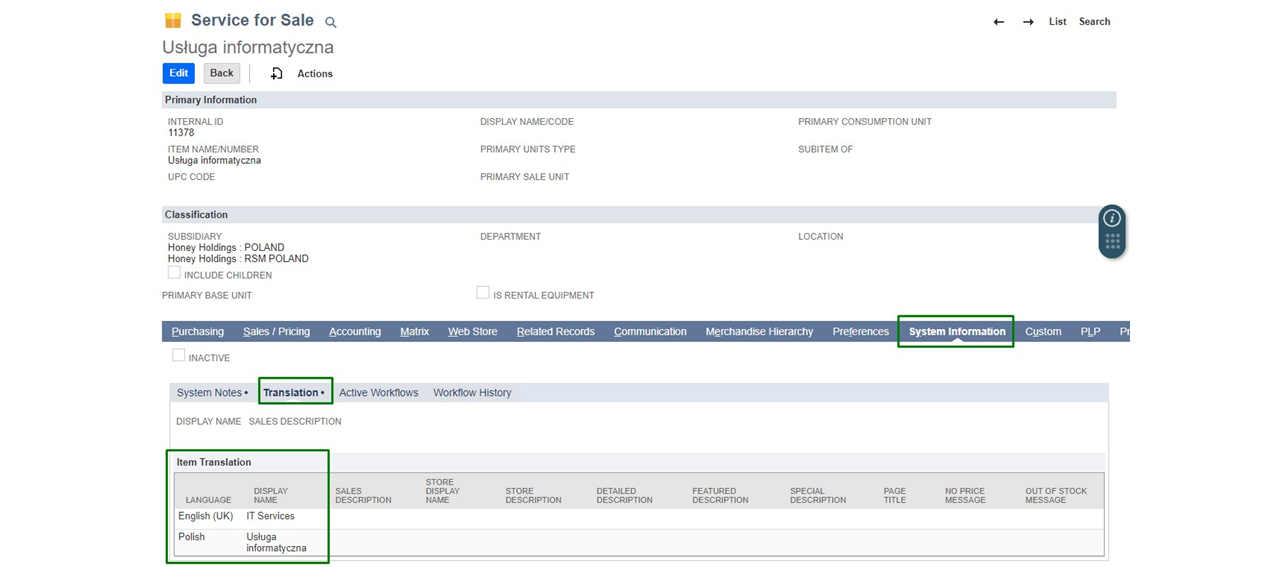The height and width of the screenshot is (567, 1280).
Task: Click the Service for Sale record type icon
Action: 173,21
